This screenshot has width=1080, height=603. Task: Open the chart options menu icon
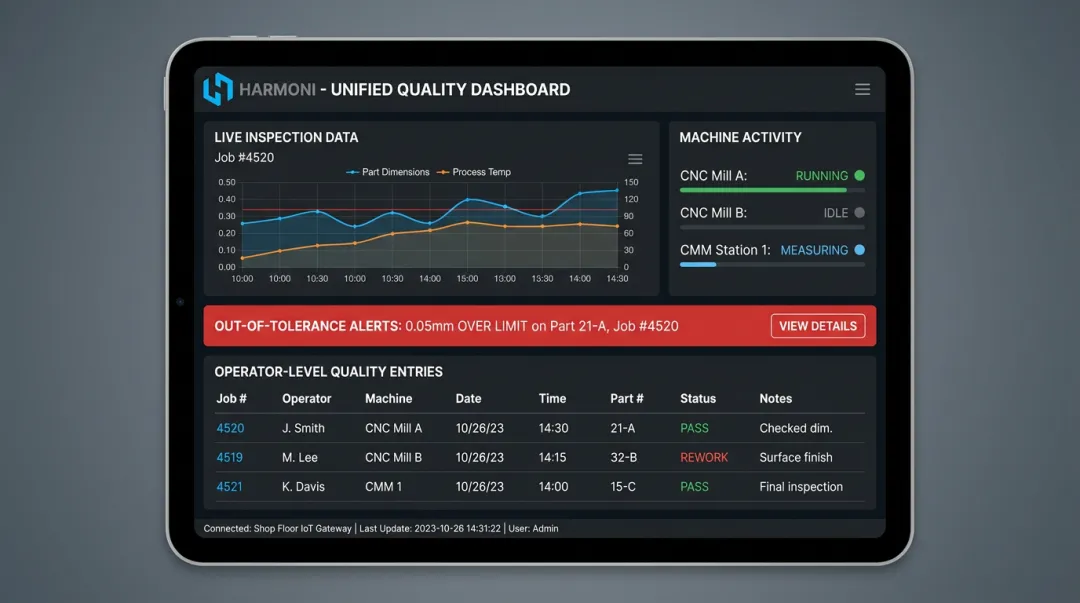click(x=635, y=159)
